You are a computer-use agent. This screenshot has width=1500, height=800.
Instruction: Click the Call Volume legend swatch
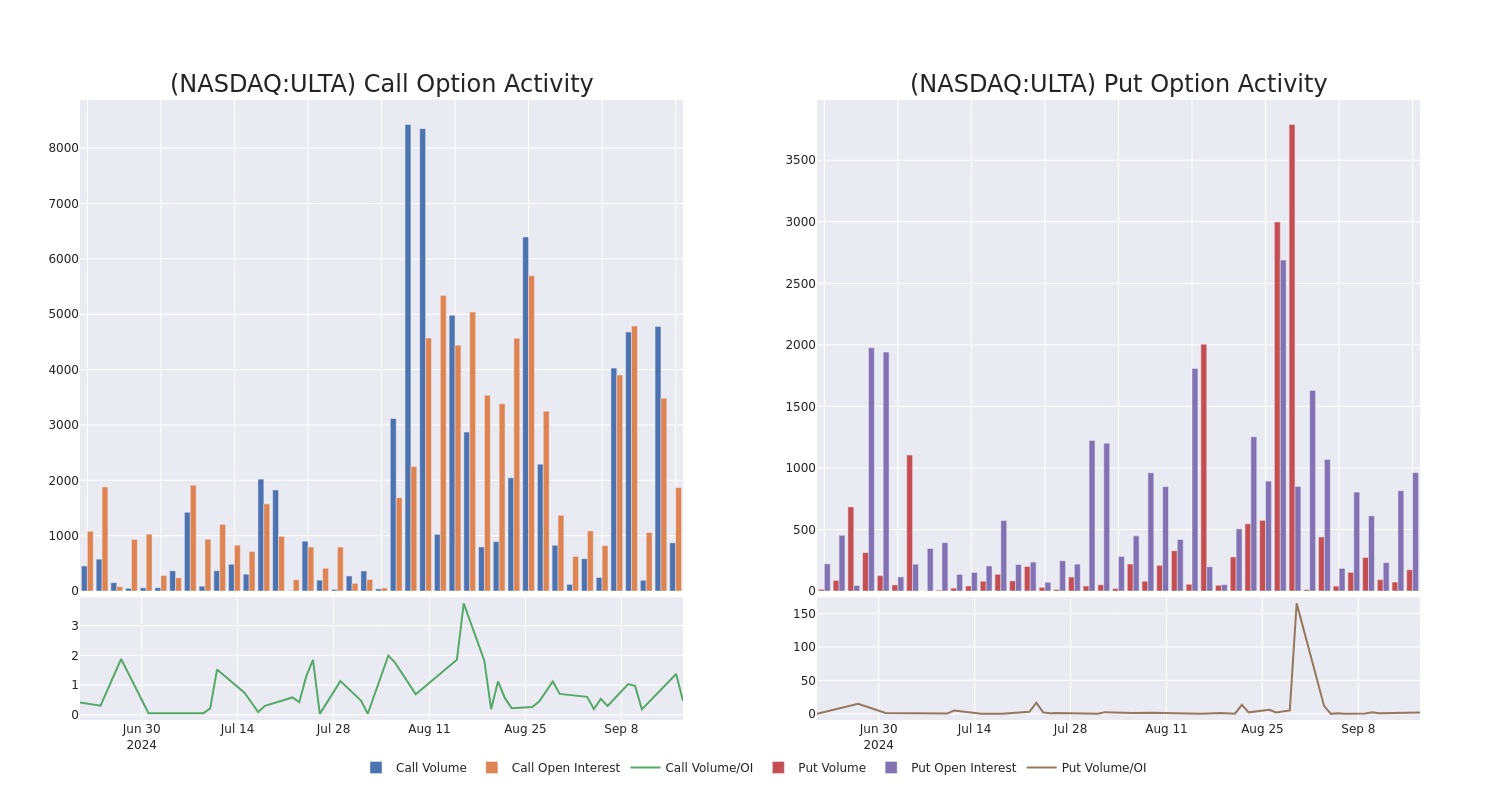pyautogui.click(x=376, y=768)
